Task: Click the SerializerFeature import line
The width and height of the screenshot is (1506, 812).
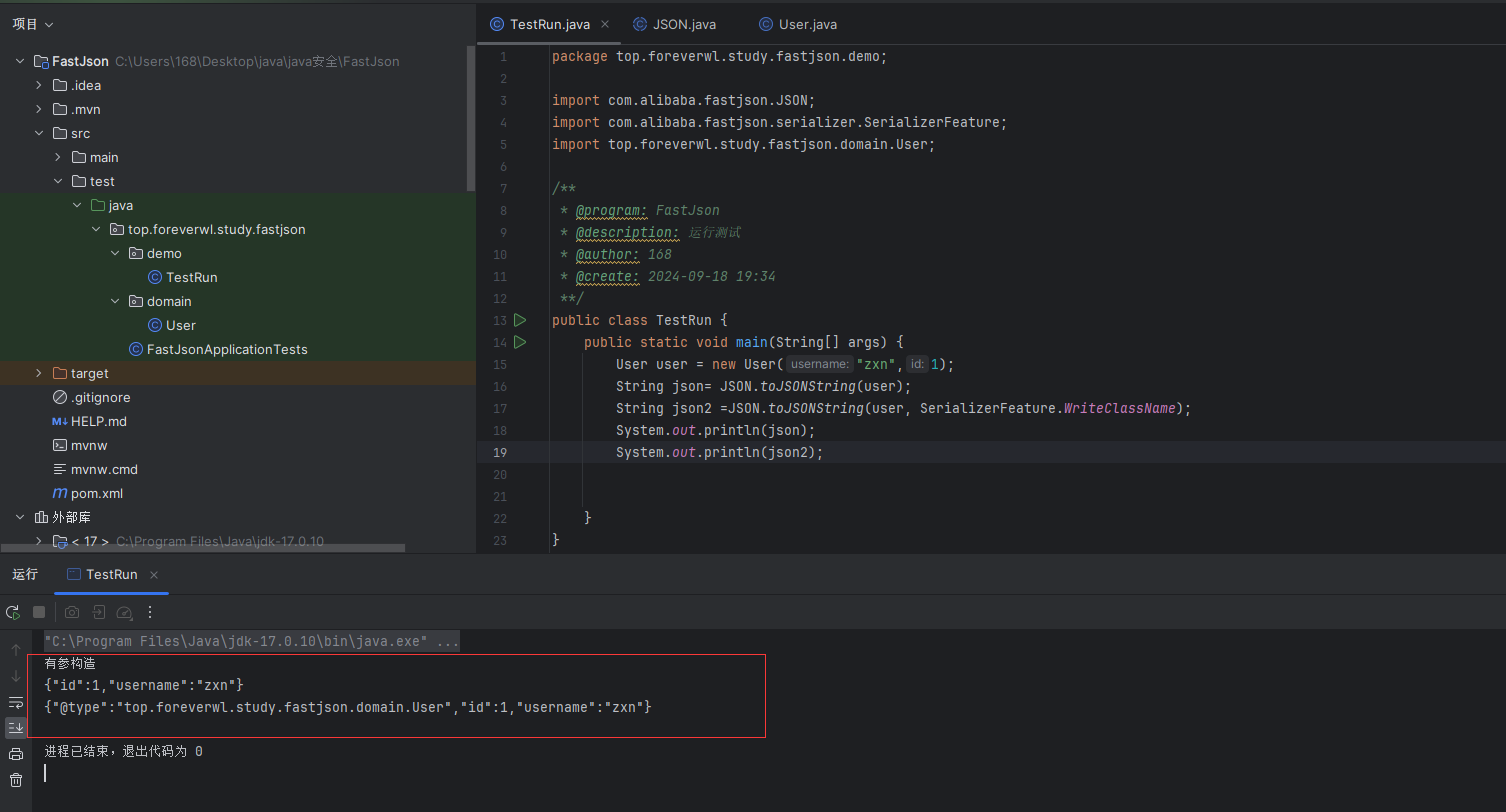Action: [x=780, y=122]
